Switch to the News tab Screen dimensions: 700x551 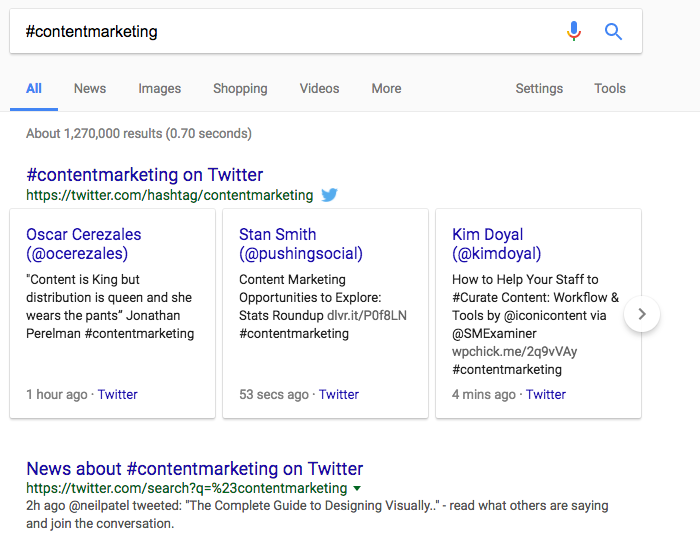90,88
